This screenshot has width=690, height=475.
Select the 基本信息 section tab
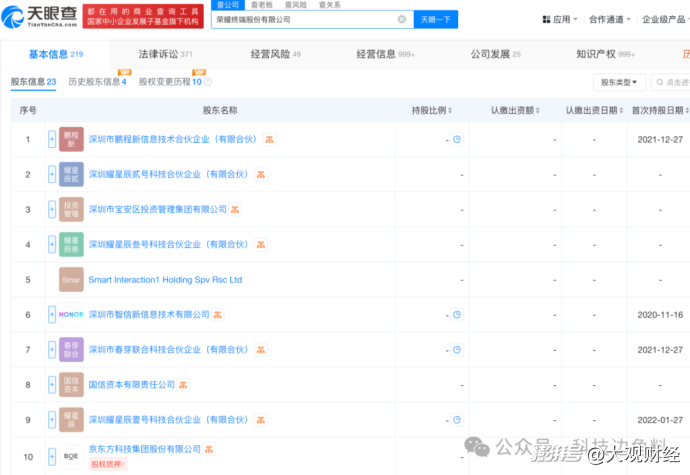(56, 54)
